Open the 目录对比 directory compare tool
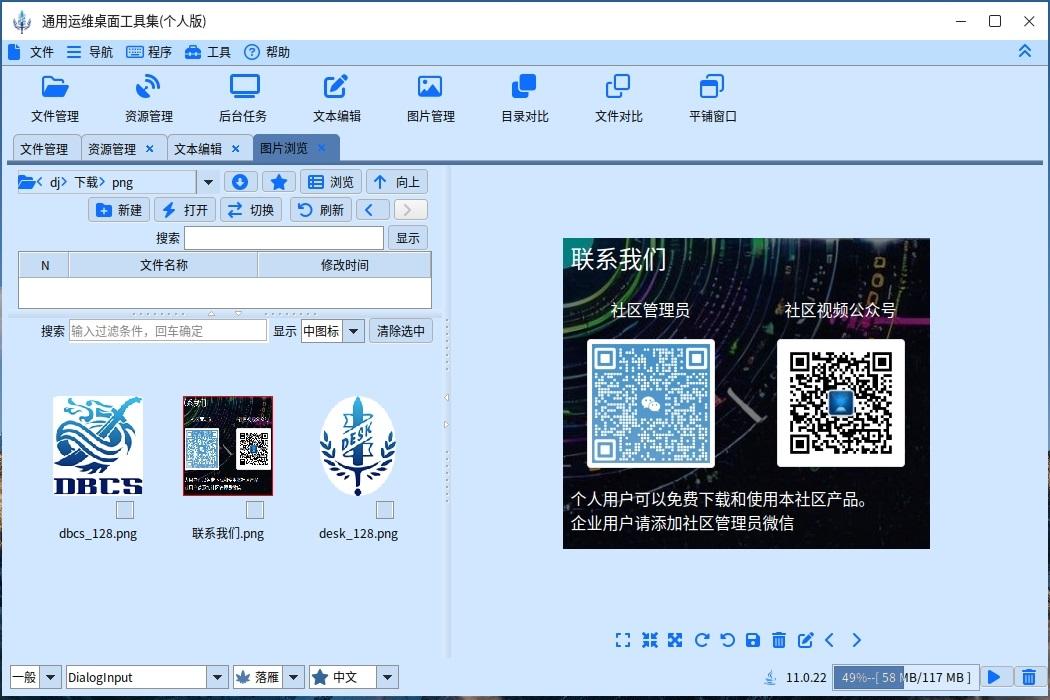This screenshot has width=1050, height=700. 524,98
